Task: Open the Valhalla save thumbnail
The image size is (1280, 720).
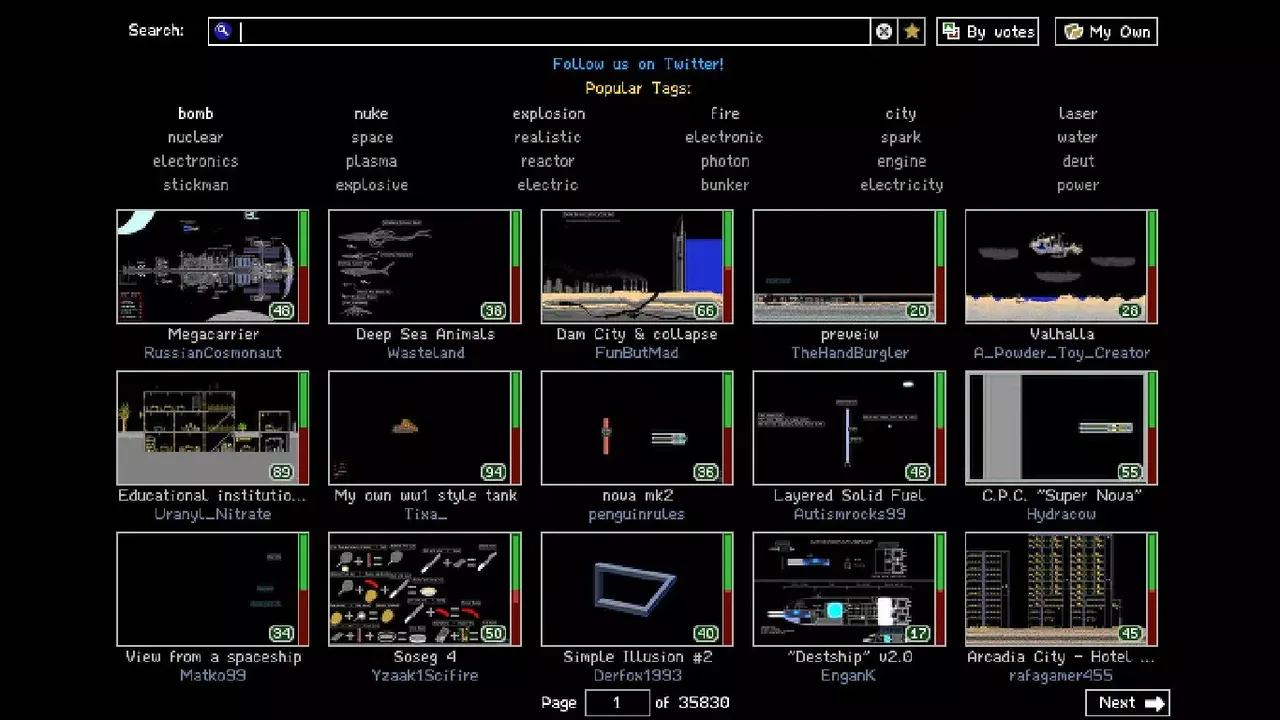Action: click(1055, 266)
